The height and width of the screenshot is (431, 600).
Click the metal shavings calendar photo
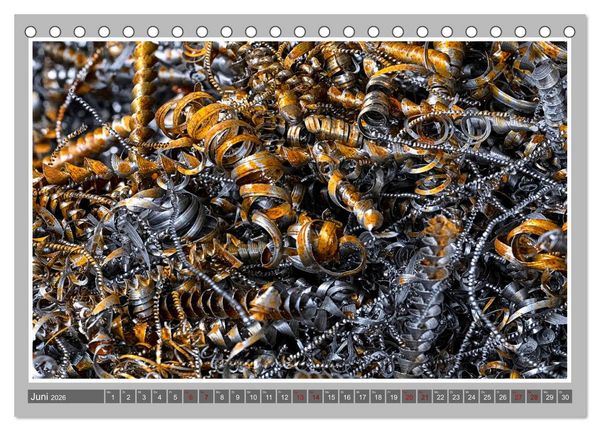(300, 210)
